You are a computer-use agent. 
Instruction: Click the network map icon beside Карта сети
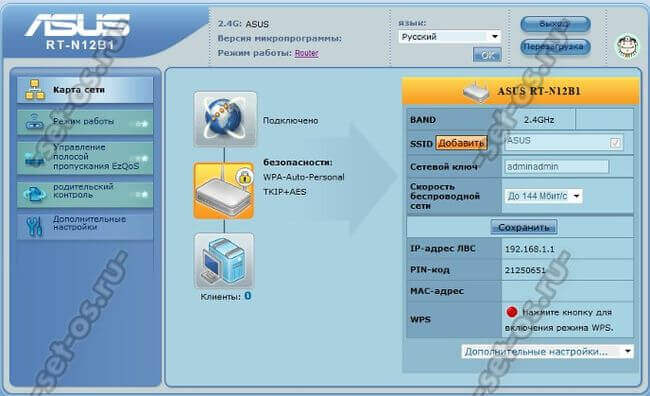pos(35,90)
